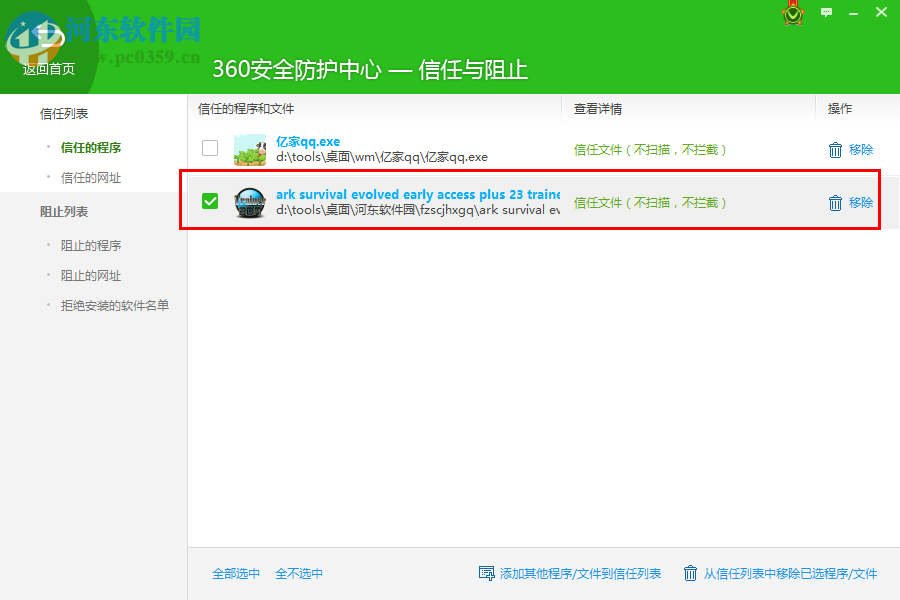Open ark survival evolved early access link

pyautogui.click(x=418, y=195)
